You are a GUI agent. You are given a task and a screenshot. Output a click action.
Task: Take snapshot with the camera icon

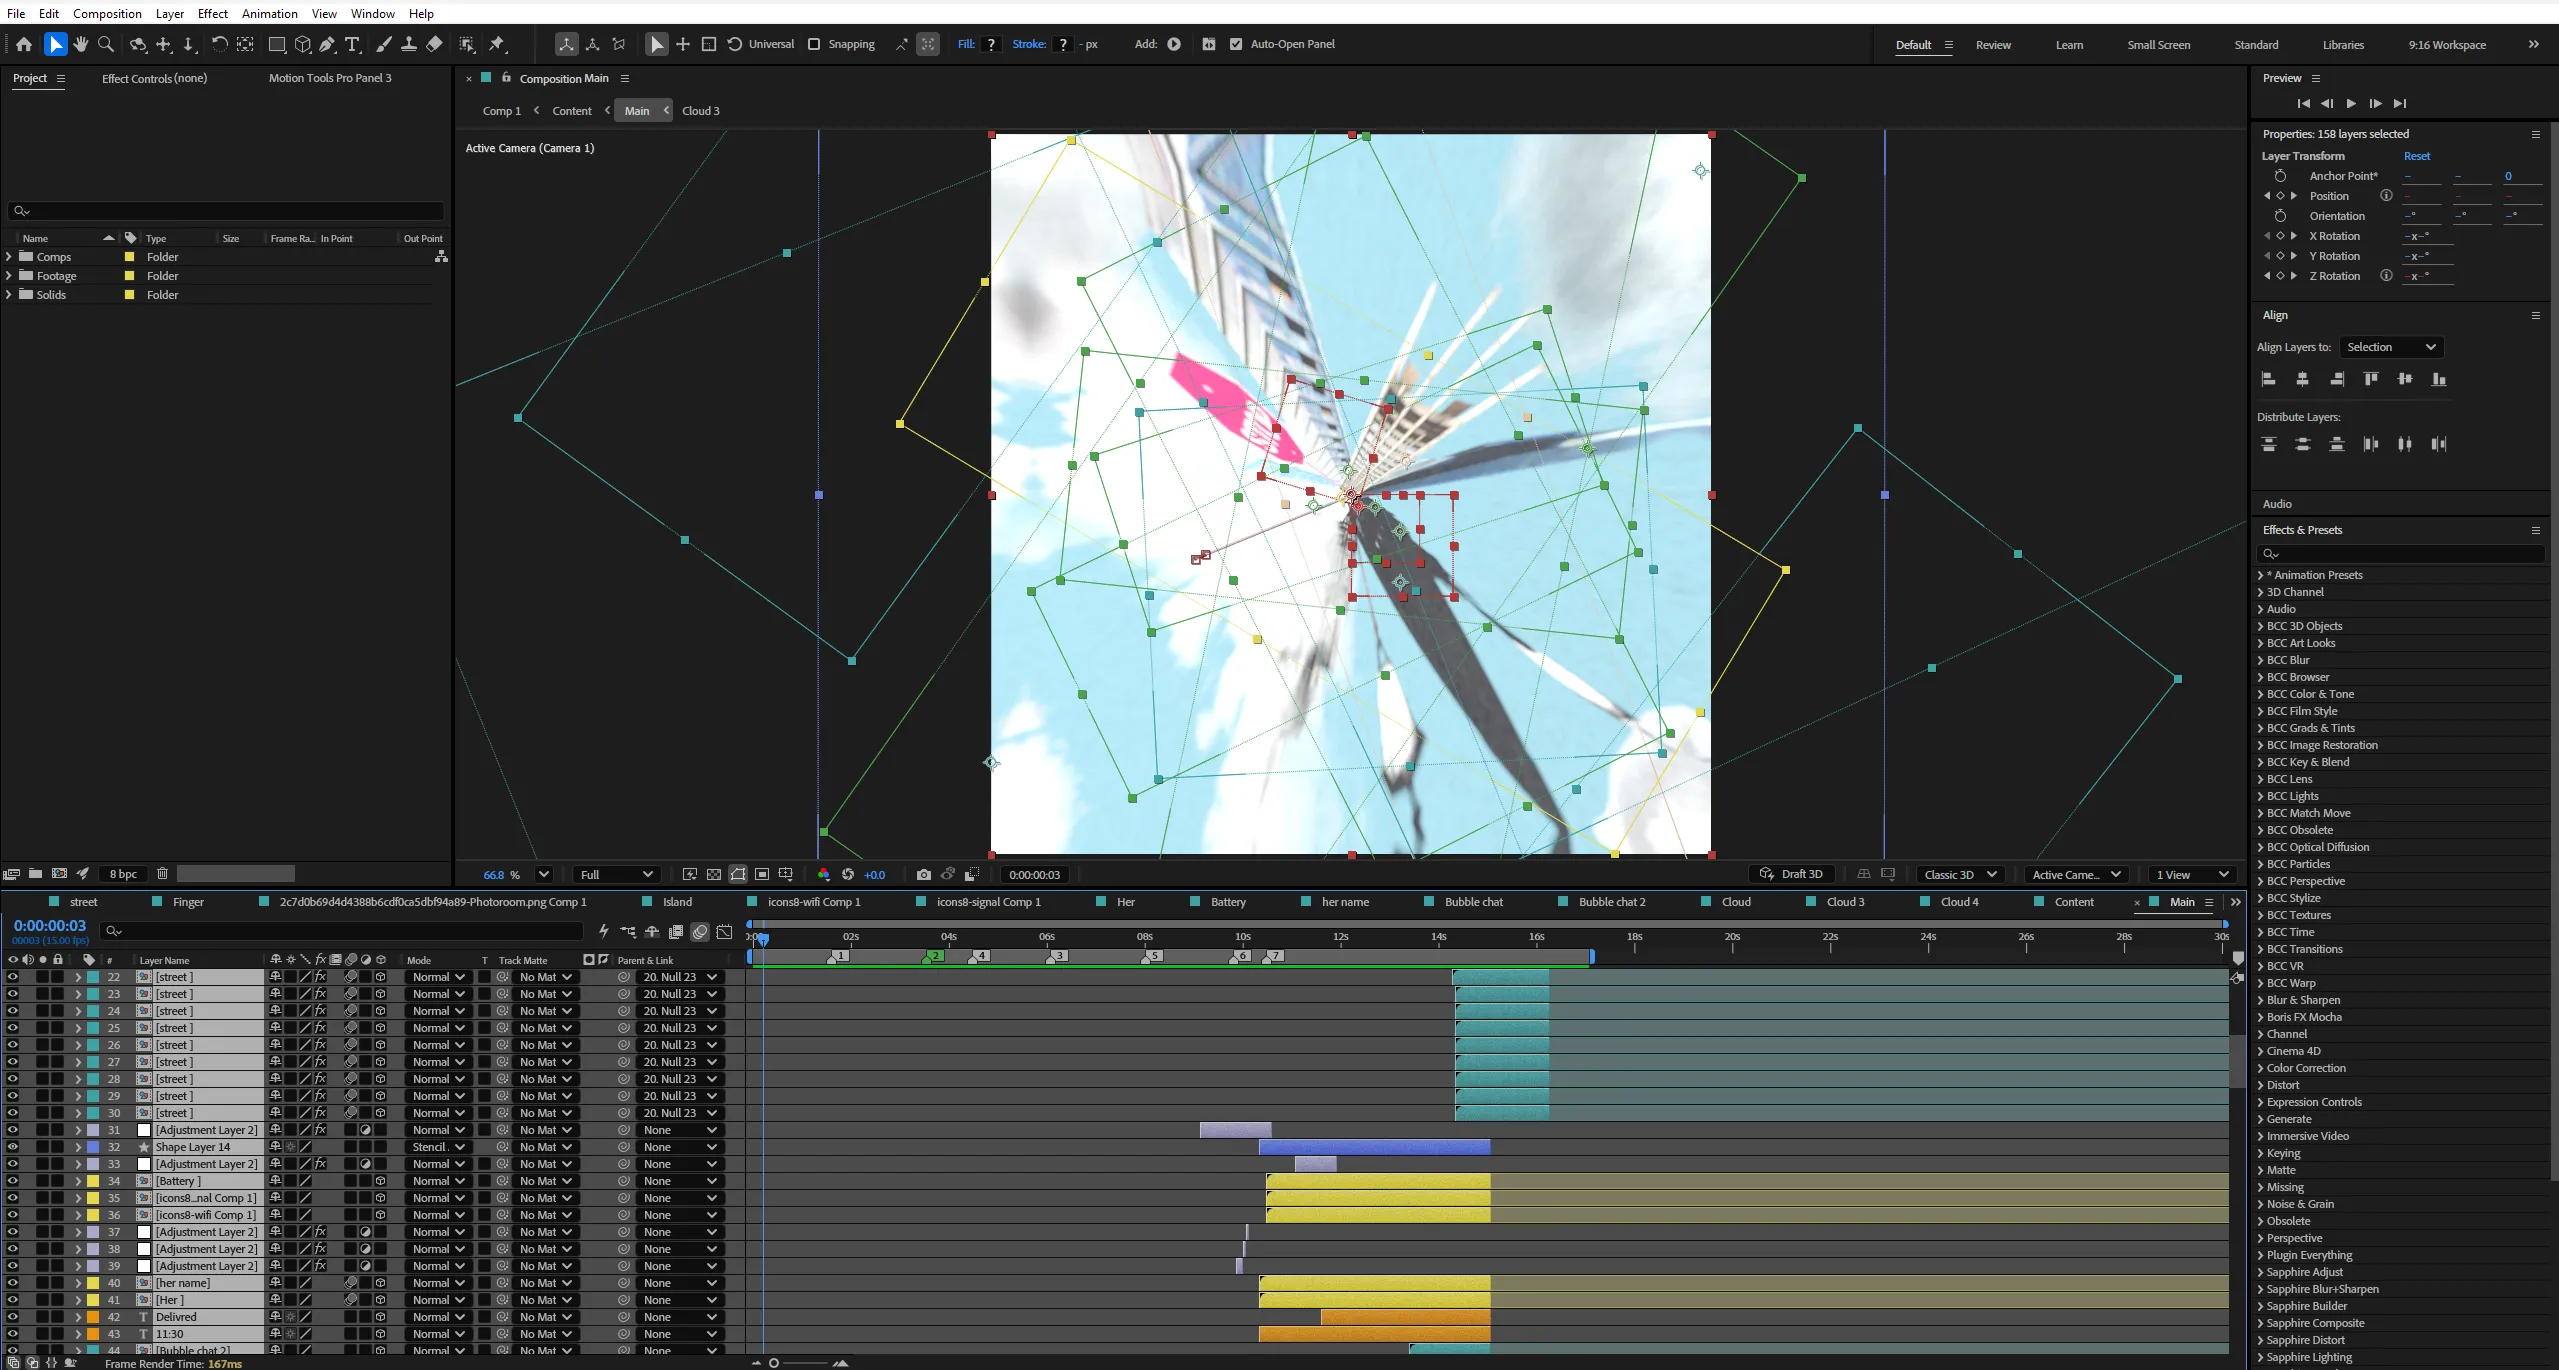point(923,875)
